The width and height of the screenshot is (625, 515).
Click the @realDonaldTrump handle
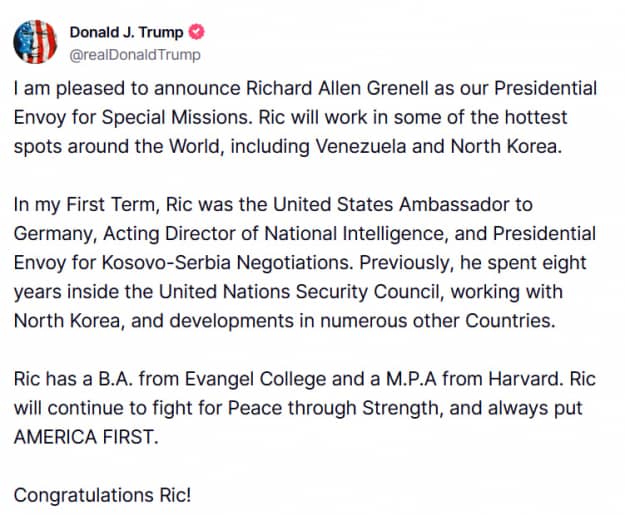135,54
